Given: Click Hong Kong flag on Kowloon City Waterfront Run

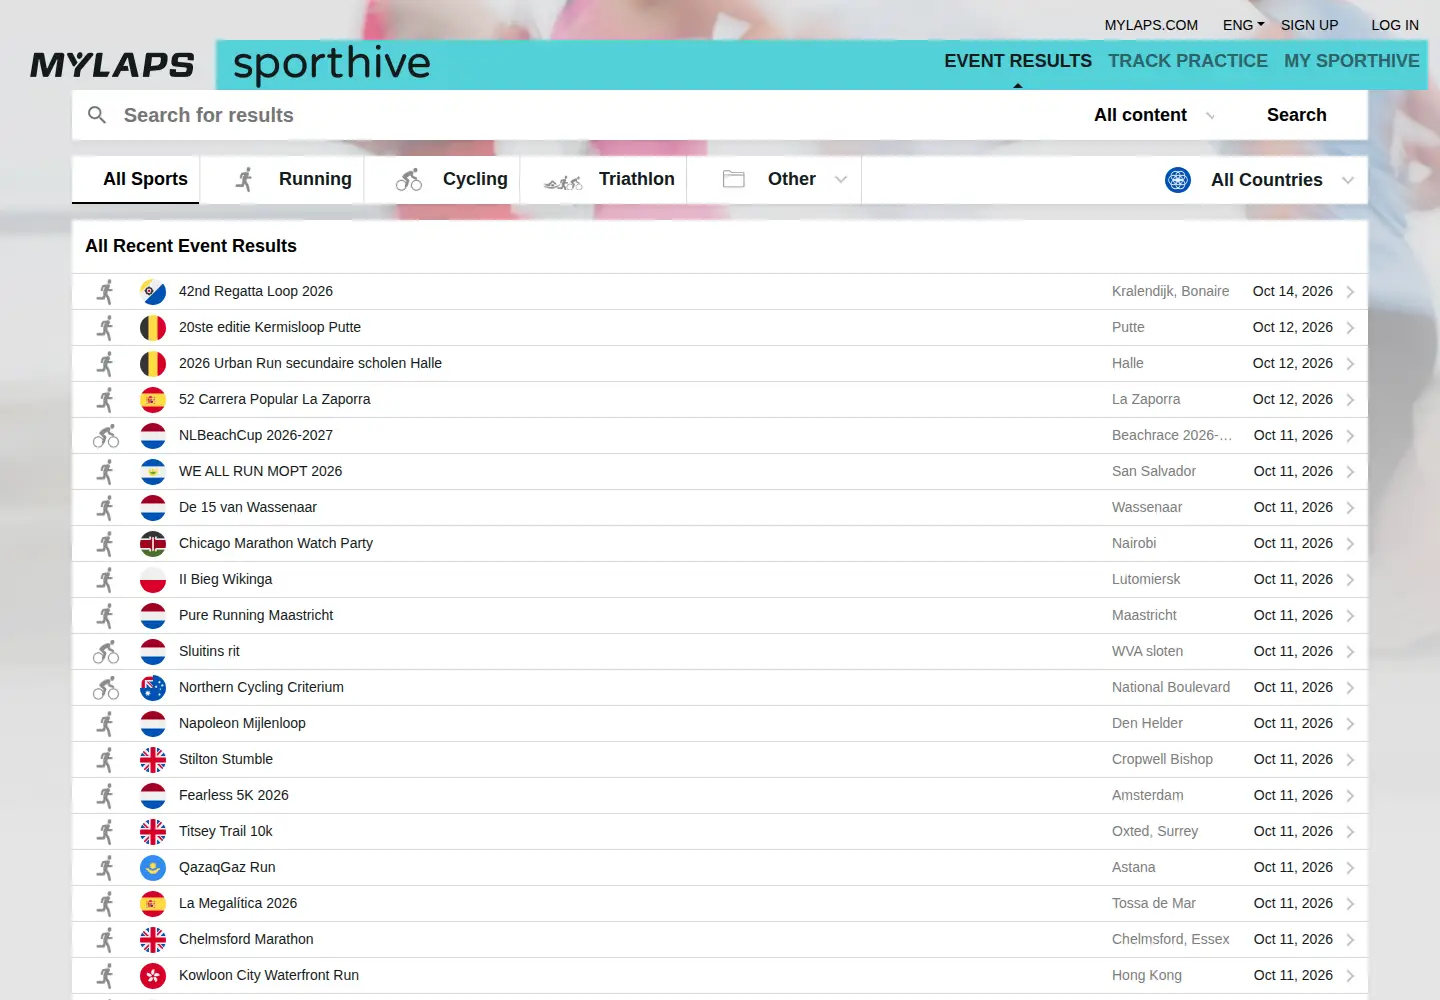Looking at the screenshot, I should click(x=153, y=976).
